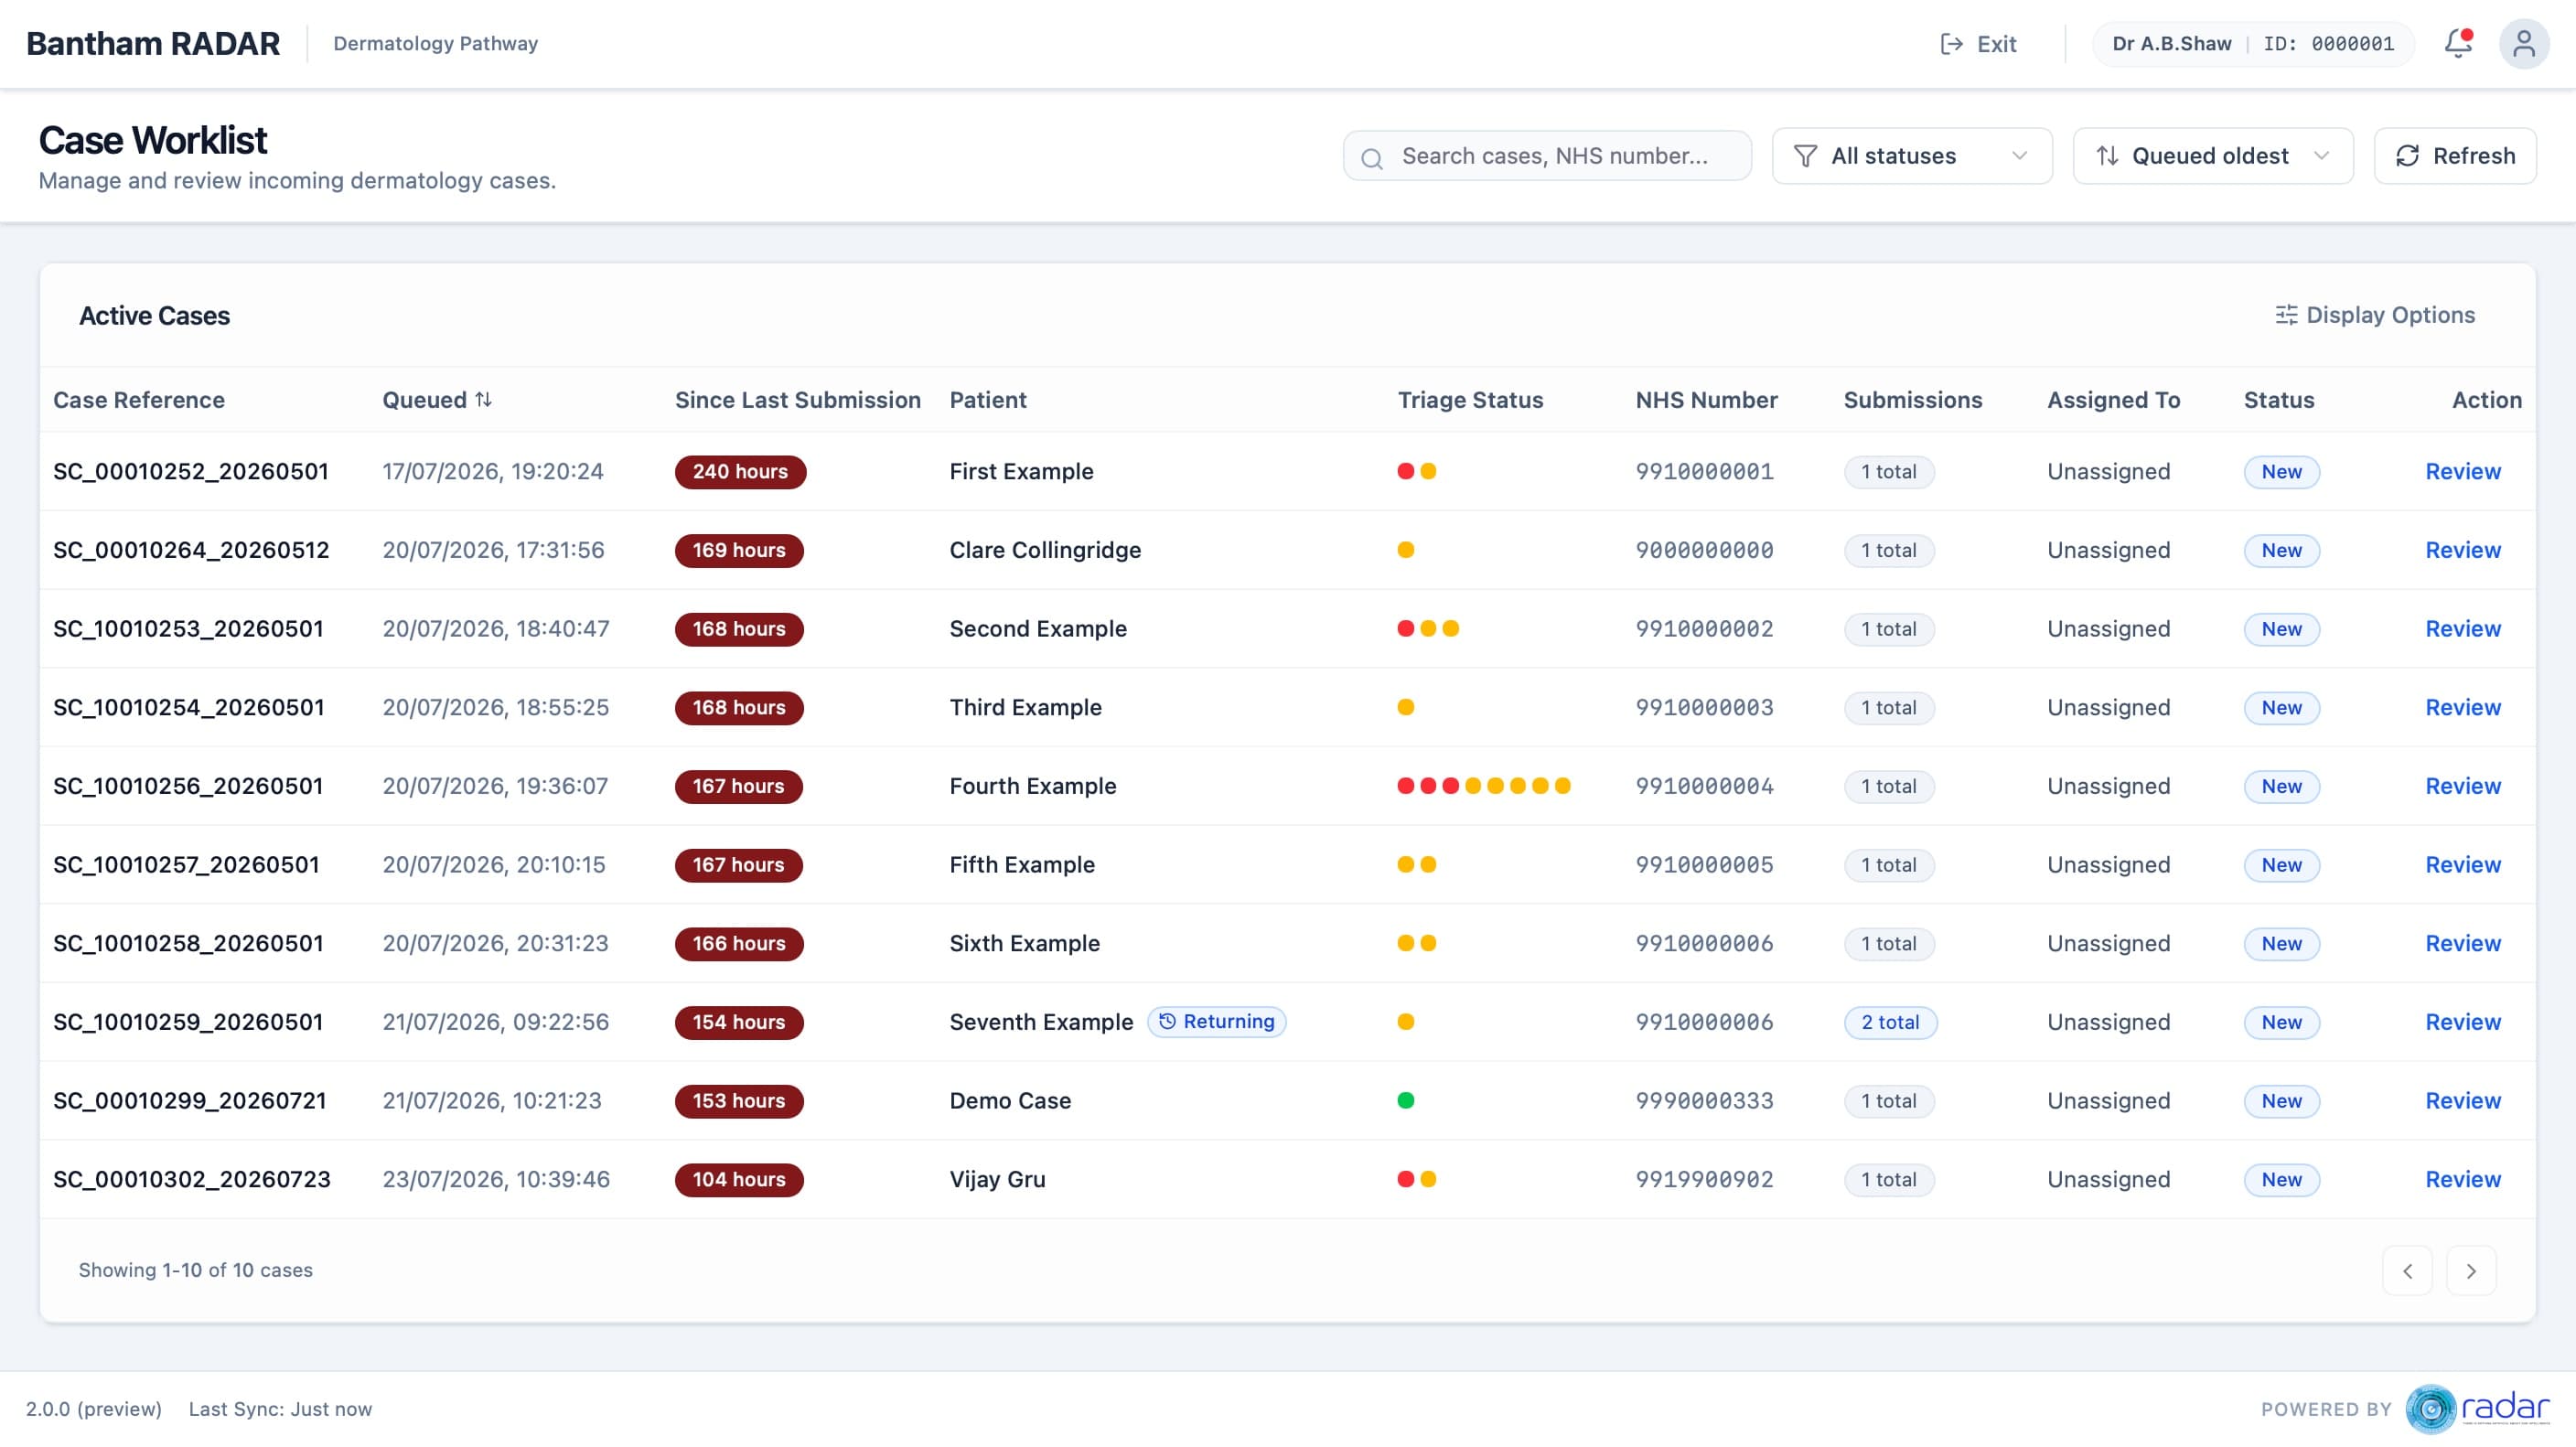Review the Second Example case
Viewport: 2576px width, 1447px height.
2463,629
